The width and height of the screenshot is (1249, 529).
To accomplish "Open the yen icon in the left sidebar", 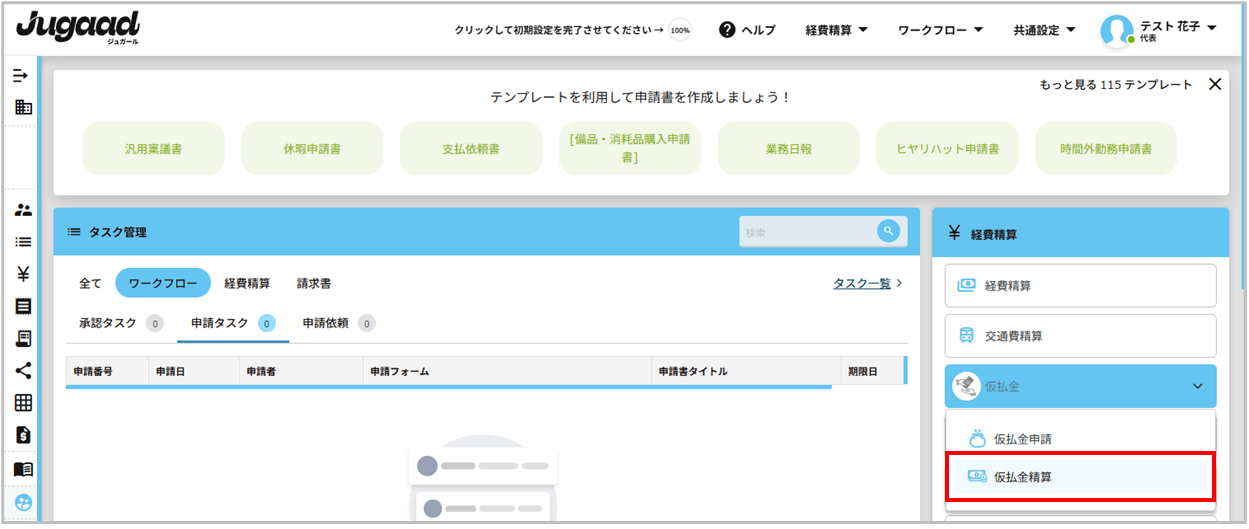I will [x=23, y=274].
